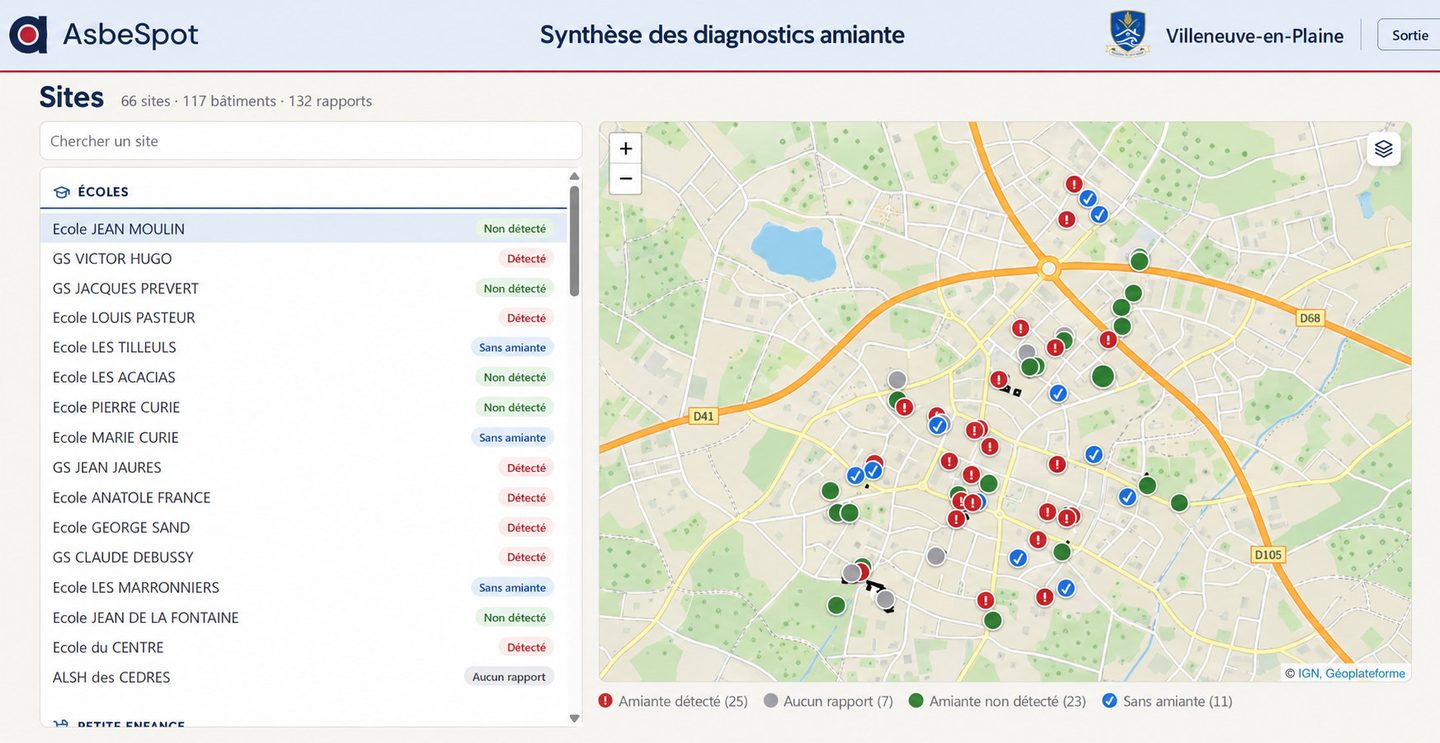Image resolution: width=1440 pixels, height=743 pixels.
Task: Click the large green marker east of center
Action: pos(1103,376)
